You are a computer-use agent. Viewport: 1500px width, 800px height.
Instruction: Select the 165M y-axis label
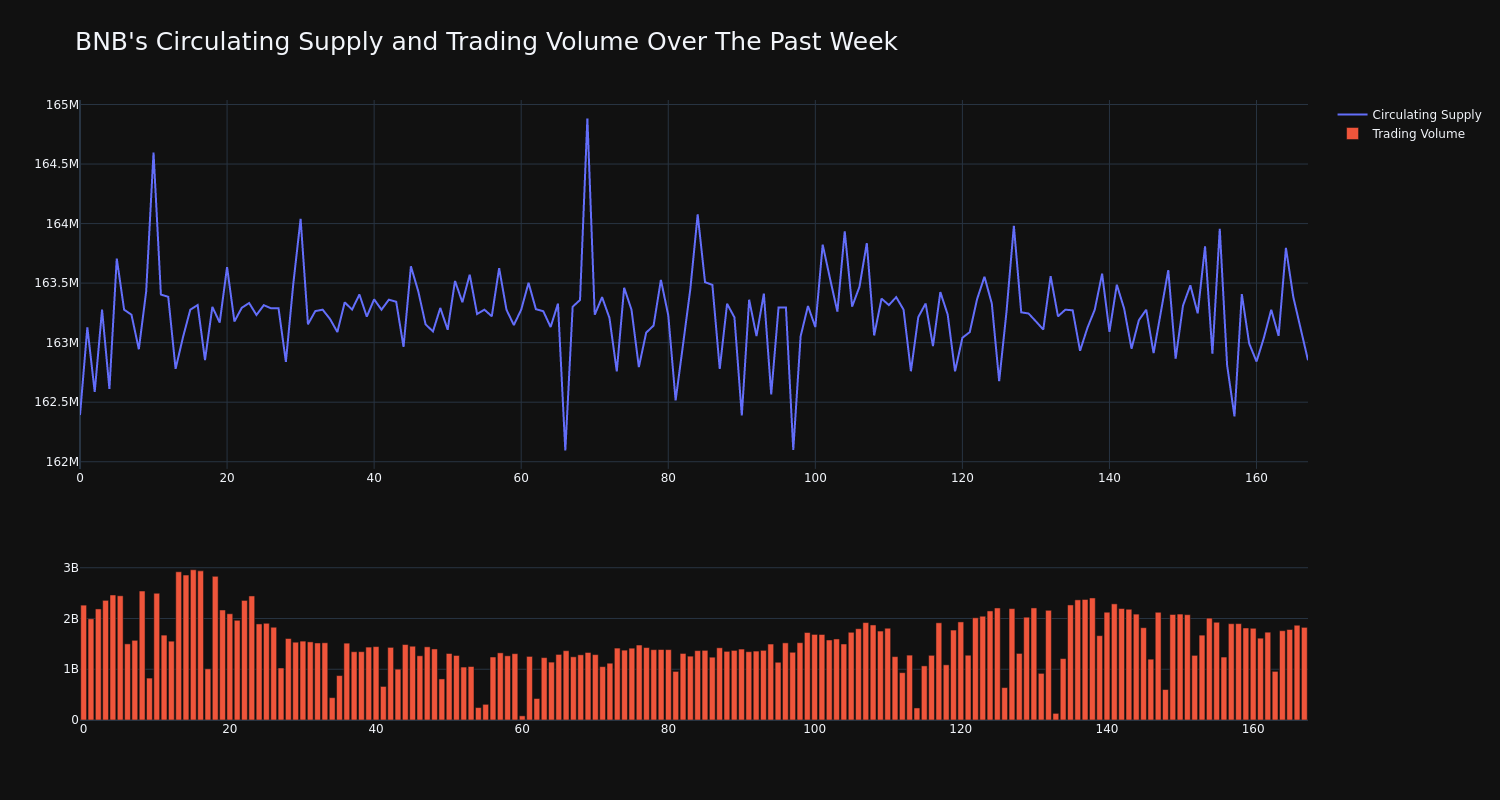[61, 105]
